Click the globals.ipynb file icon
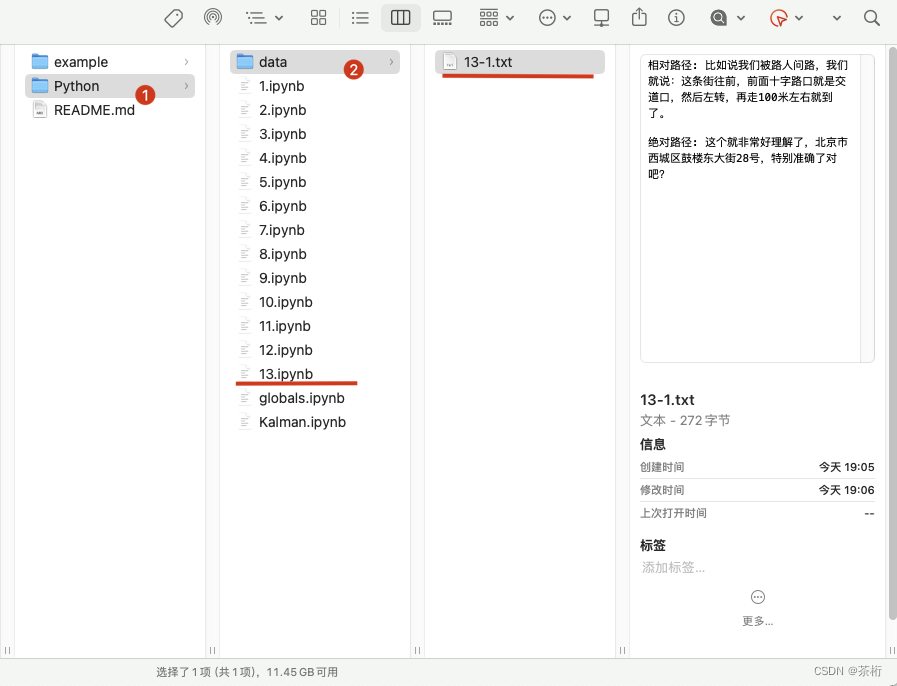The width and height of the screenshot is (897, 686). point(245,398)
